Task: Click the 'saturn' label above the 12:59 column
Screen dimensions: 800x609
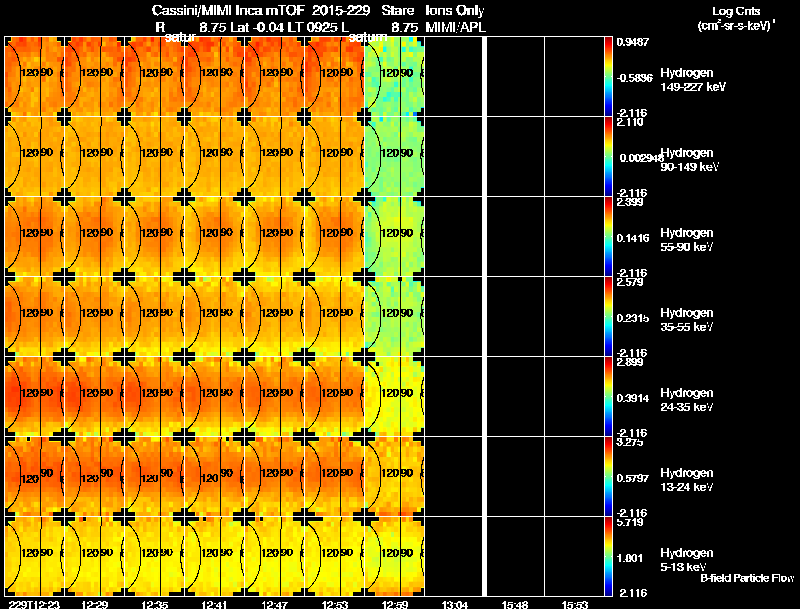Action: (x=368, y=37)
